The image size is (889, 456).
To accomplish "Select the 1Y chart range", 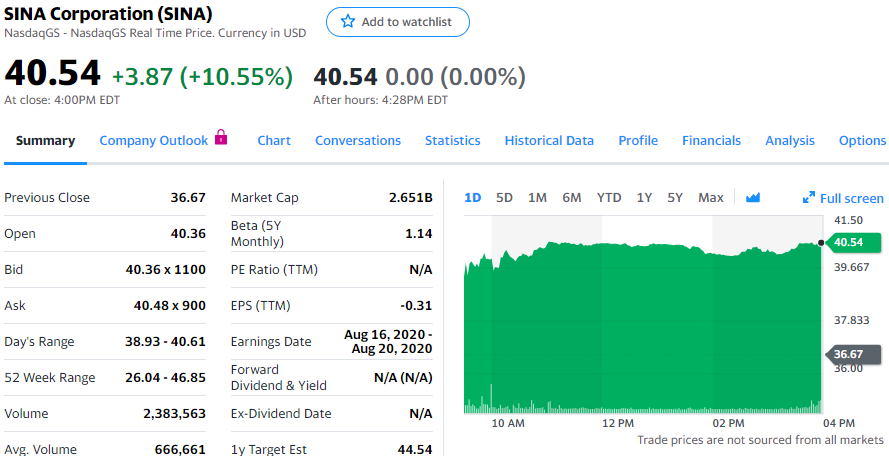I will pyautogui.click(x=645, y=198).
